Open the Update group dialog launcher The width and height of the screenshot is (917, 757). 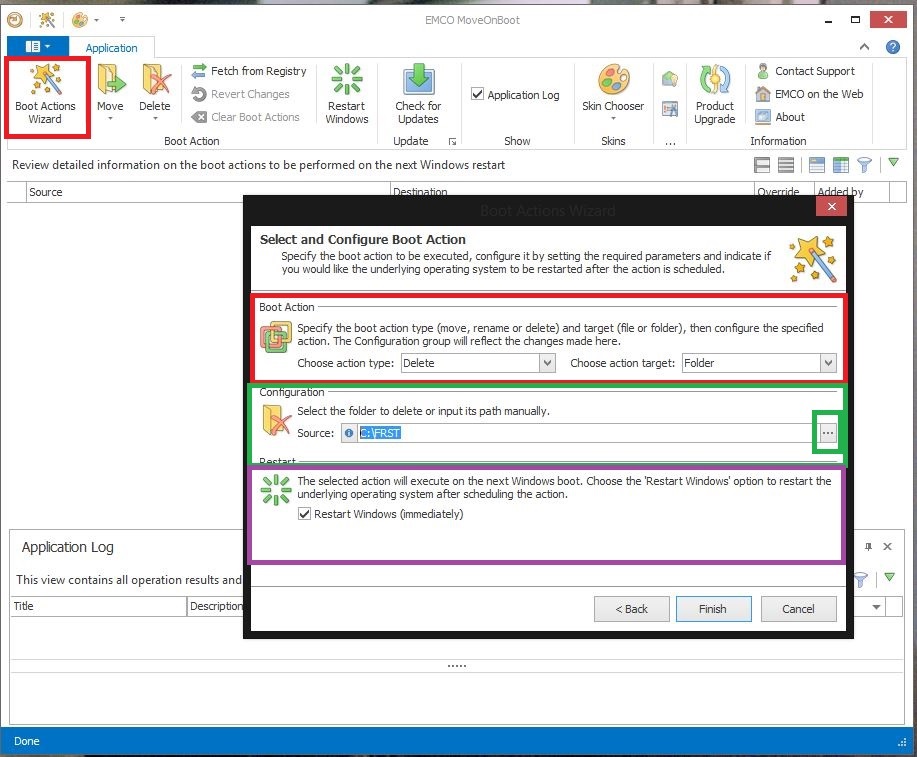tap(452, 141)
